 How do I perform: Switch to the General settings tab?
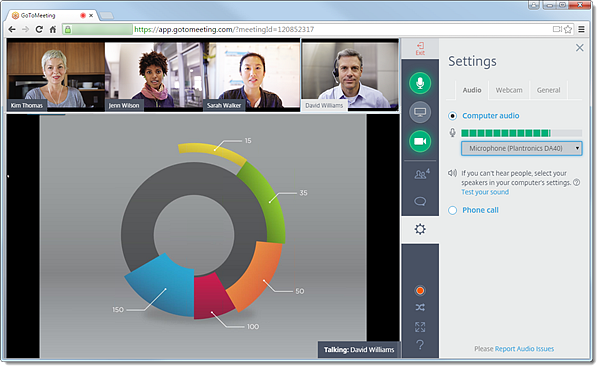[x=548, y=90]
